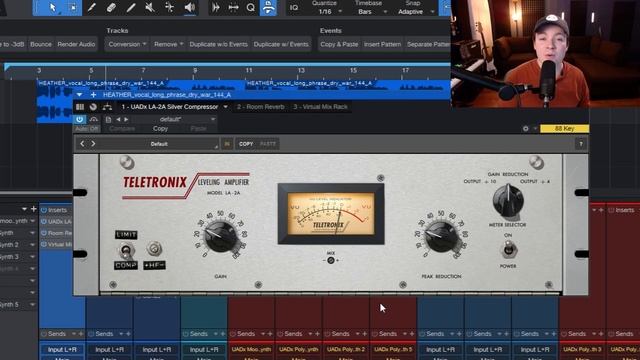Click Duplicate w/o Events button
This screenshot has width=640, height=360.
[x=218, y=44]
